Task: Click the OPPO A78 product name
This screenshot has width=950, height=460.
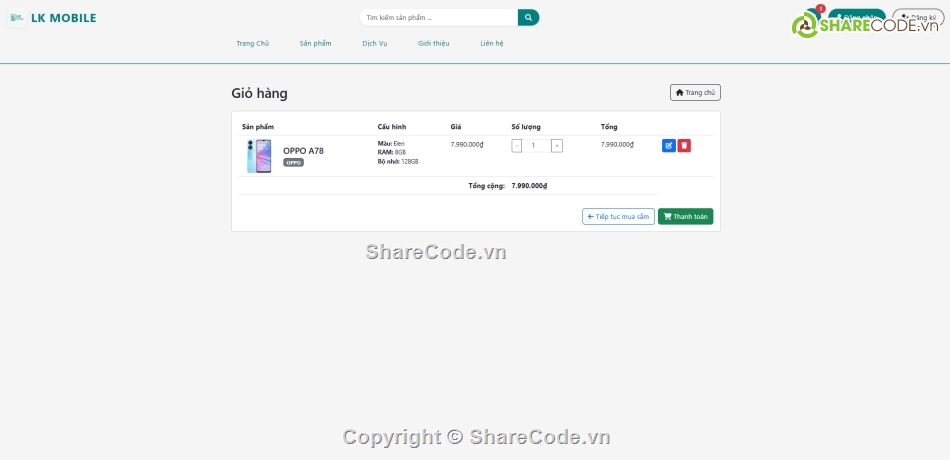Action: [x=304, y=151]
